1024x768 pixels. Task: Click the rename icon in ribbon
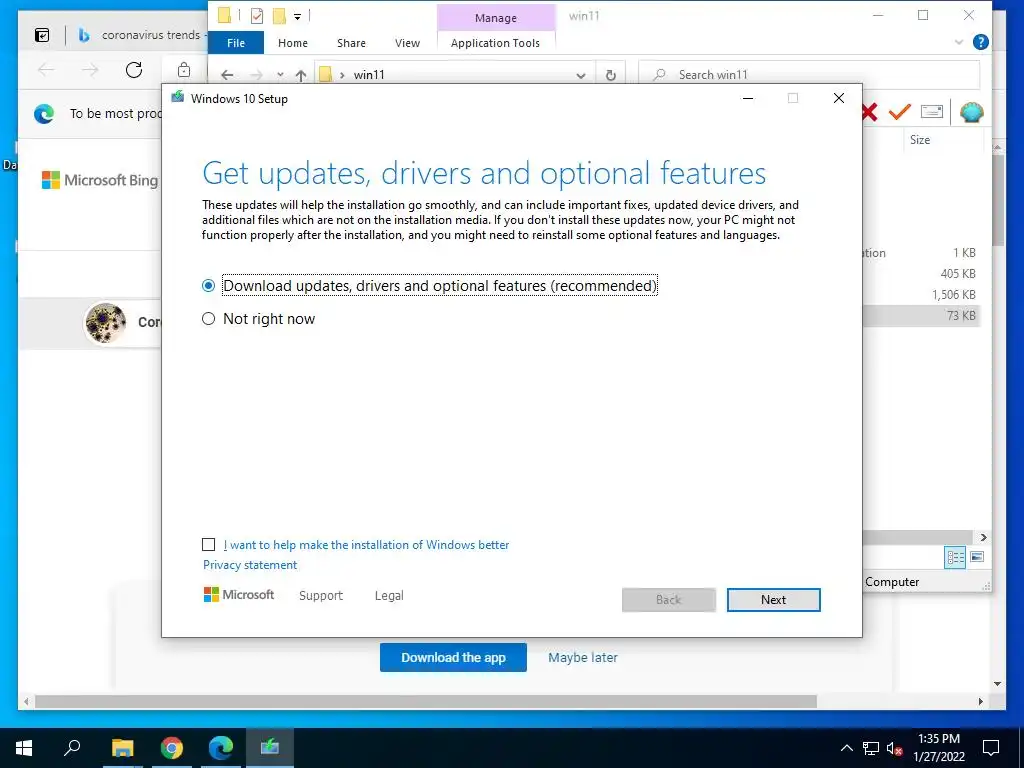pos(932,112)
